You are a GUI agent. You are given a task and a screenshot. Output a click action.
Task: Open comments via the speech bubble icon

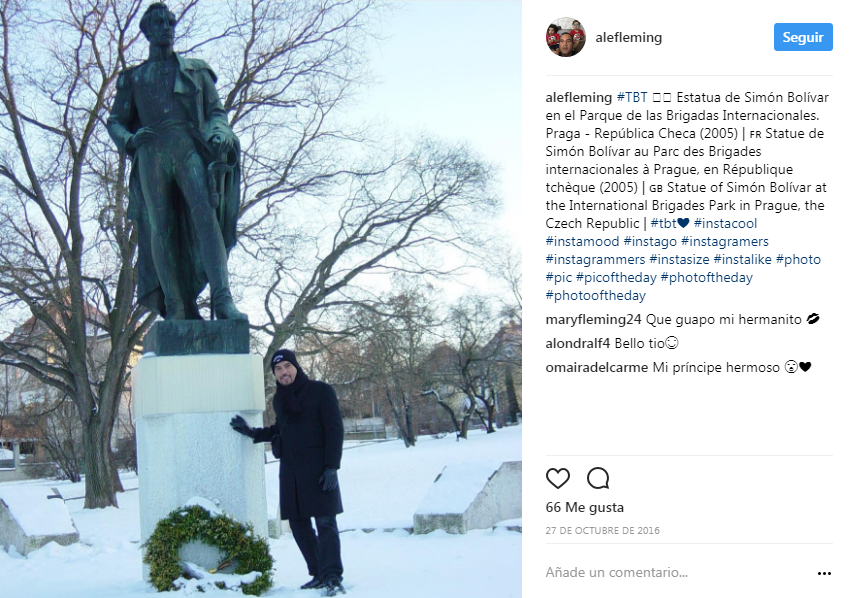click(597, 479)
